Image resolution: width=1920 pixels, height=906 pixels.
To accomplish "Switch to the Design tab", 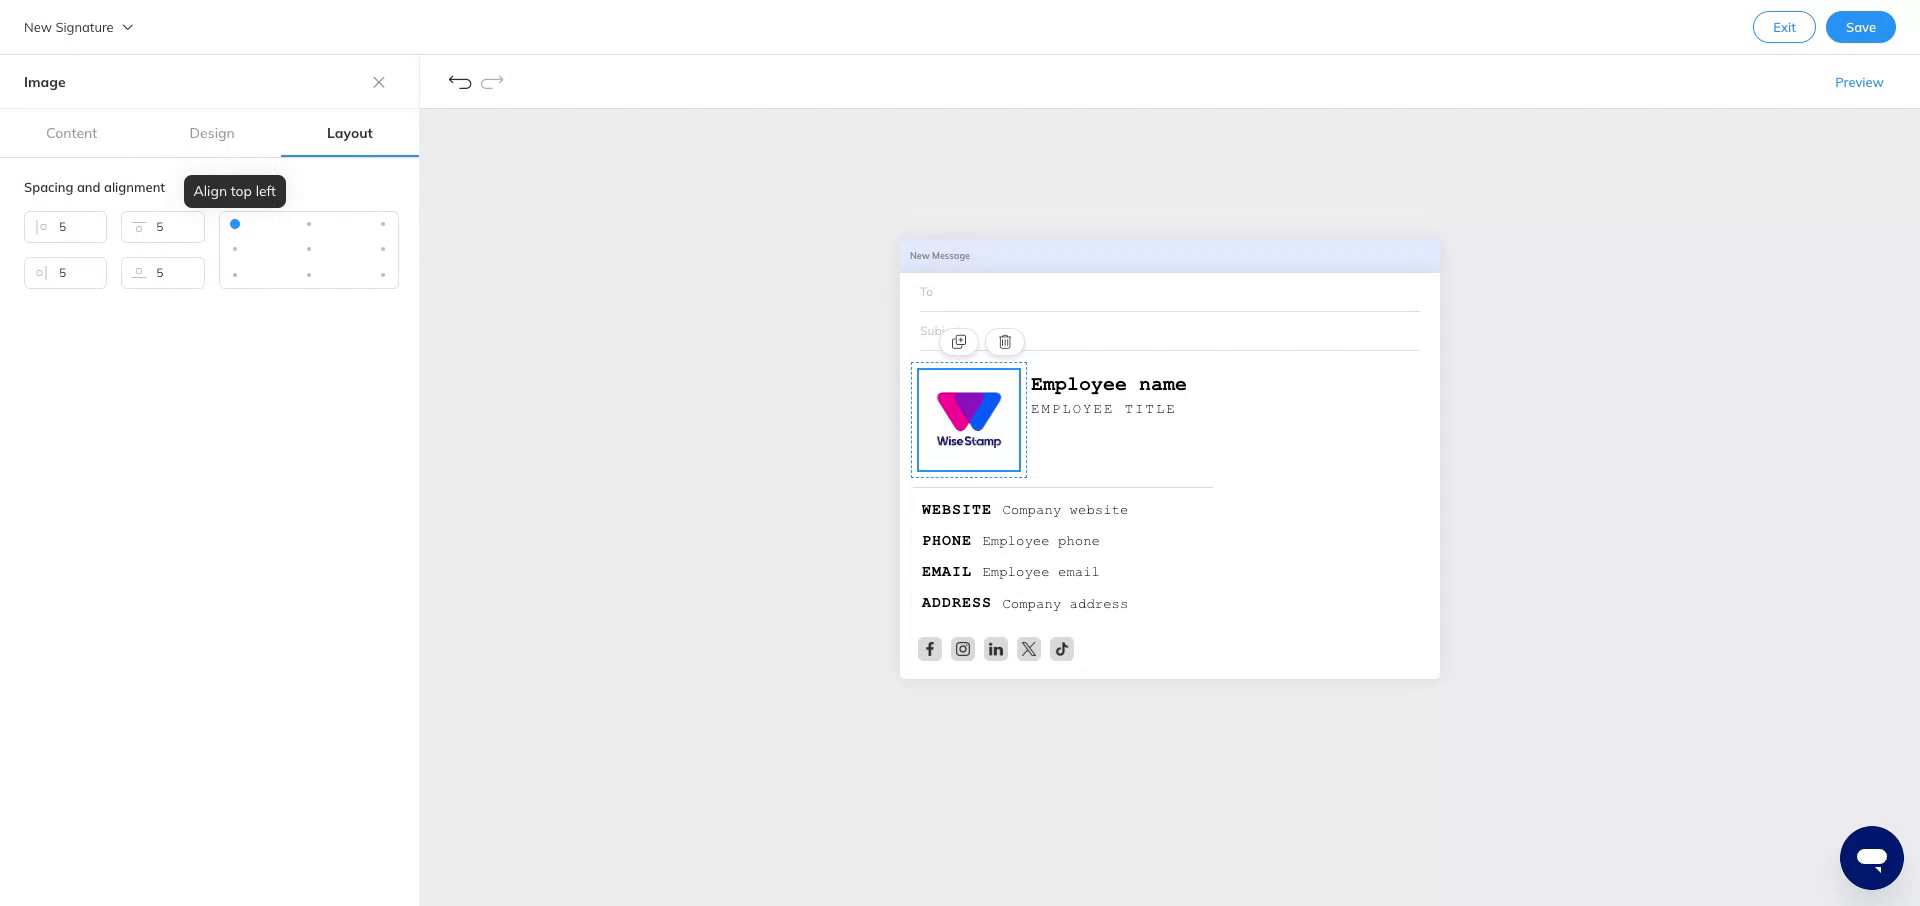I will pyautogui.click(x=212, y=133).
